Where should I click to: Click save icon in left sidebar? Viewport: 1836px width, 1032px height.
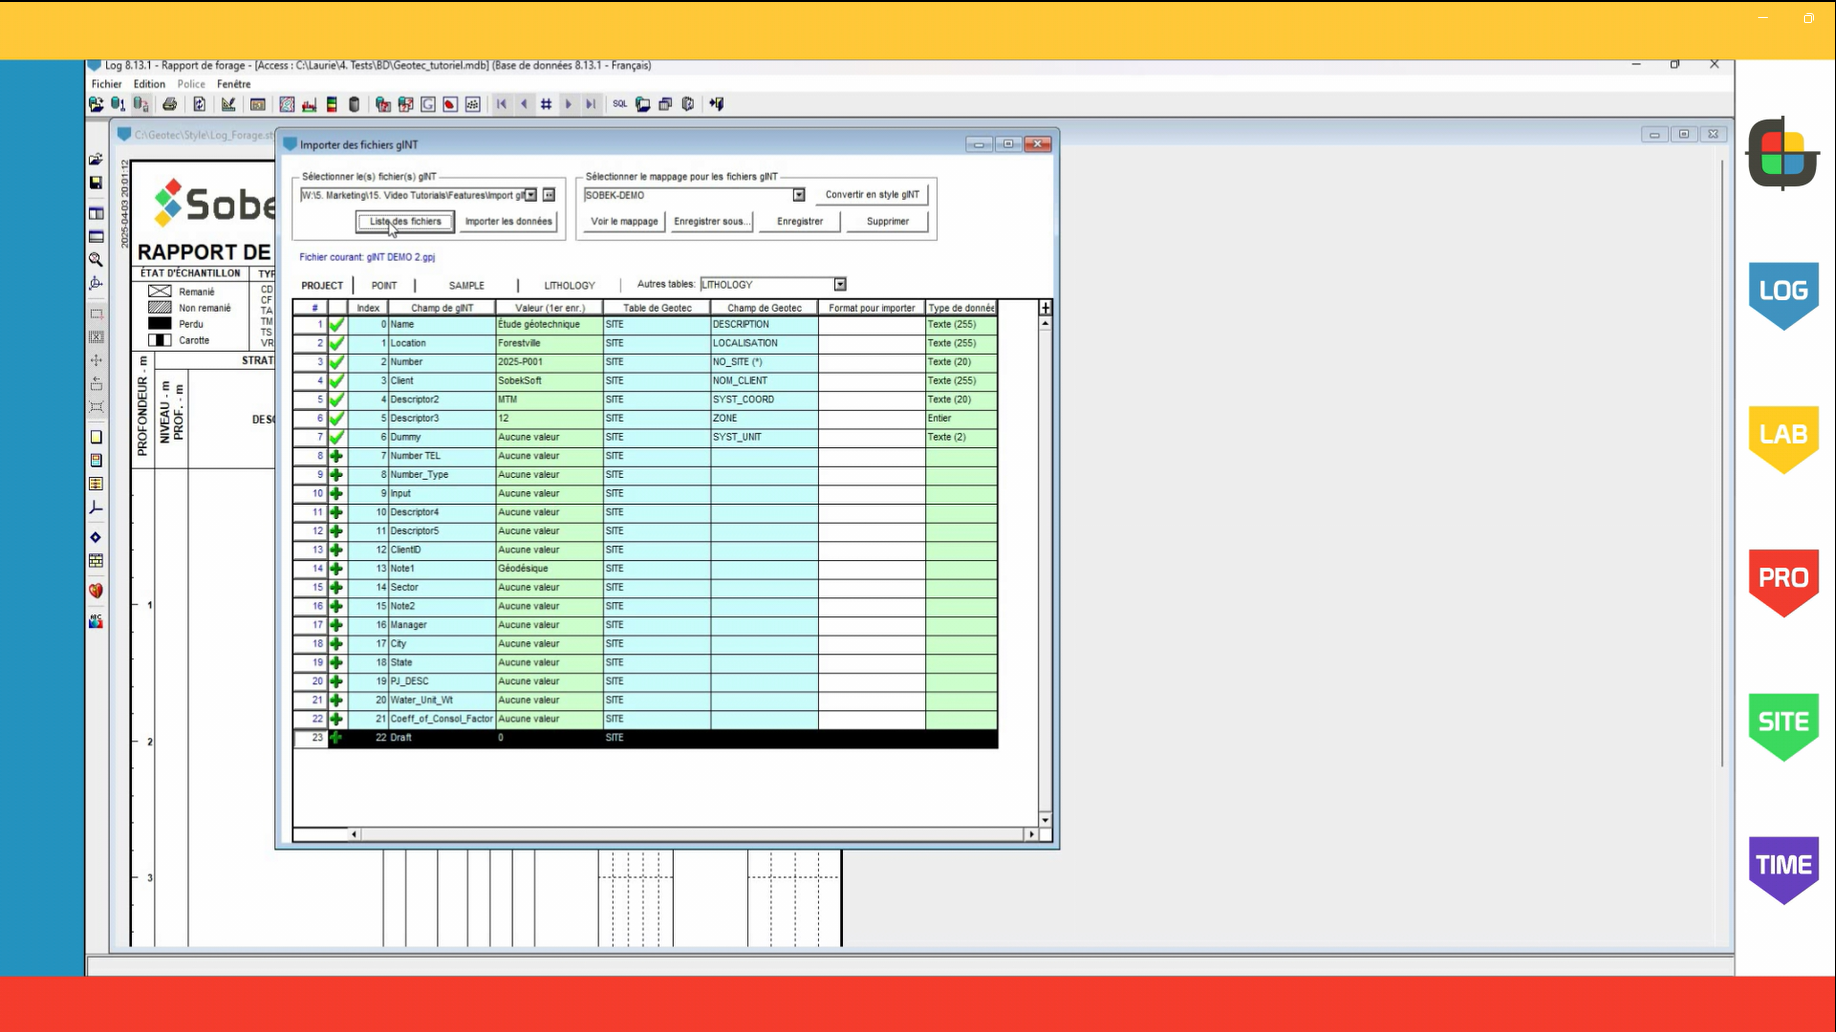96,183
